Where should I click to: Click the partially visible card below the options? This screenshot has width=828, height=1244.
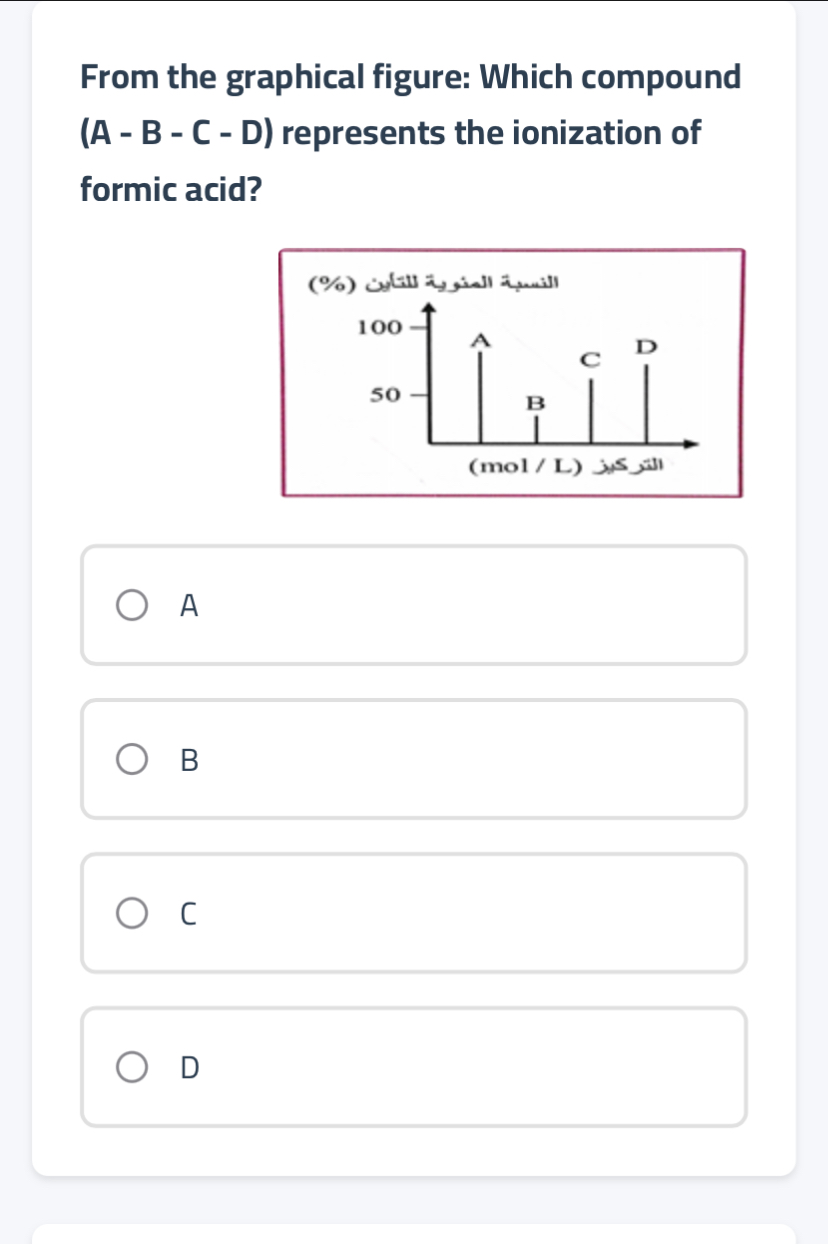point(414,1234)
